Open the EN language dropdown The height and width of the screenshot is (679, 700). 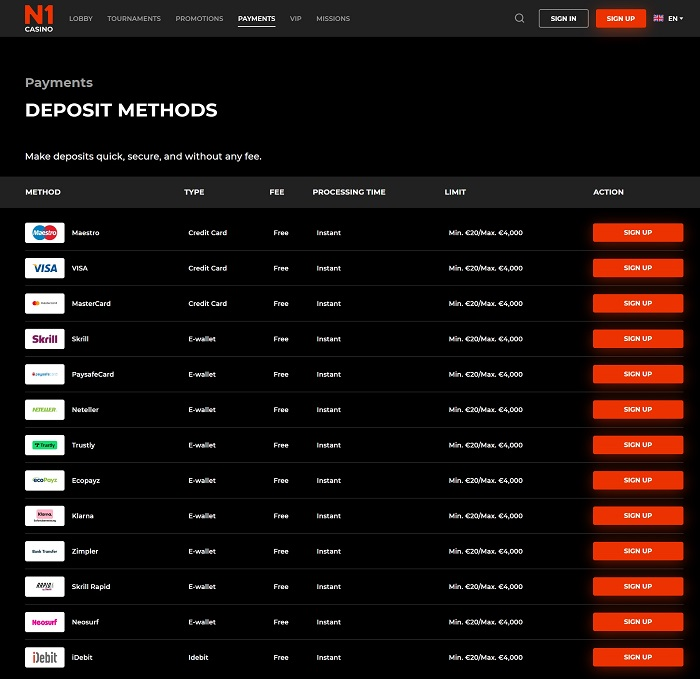tap(675, 18)
